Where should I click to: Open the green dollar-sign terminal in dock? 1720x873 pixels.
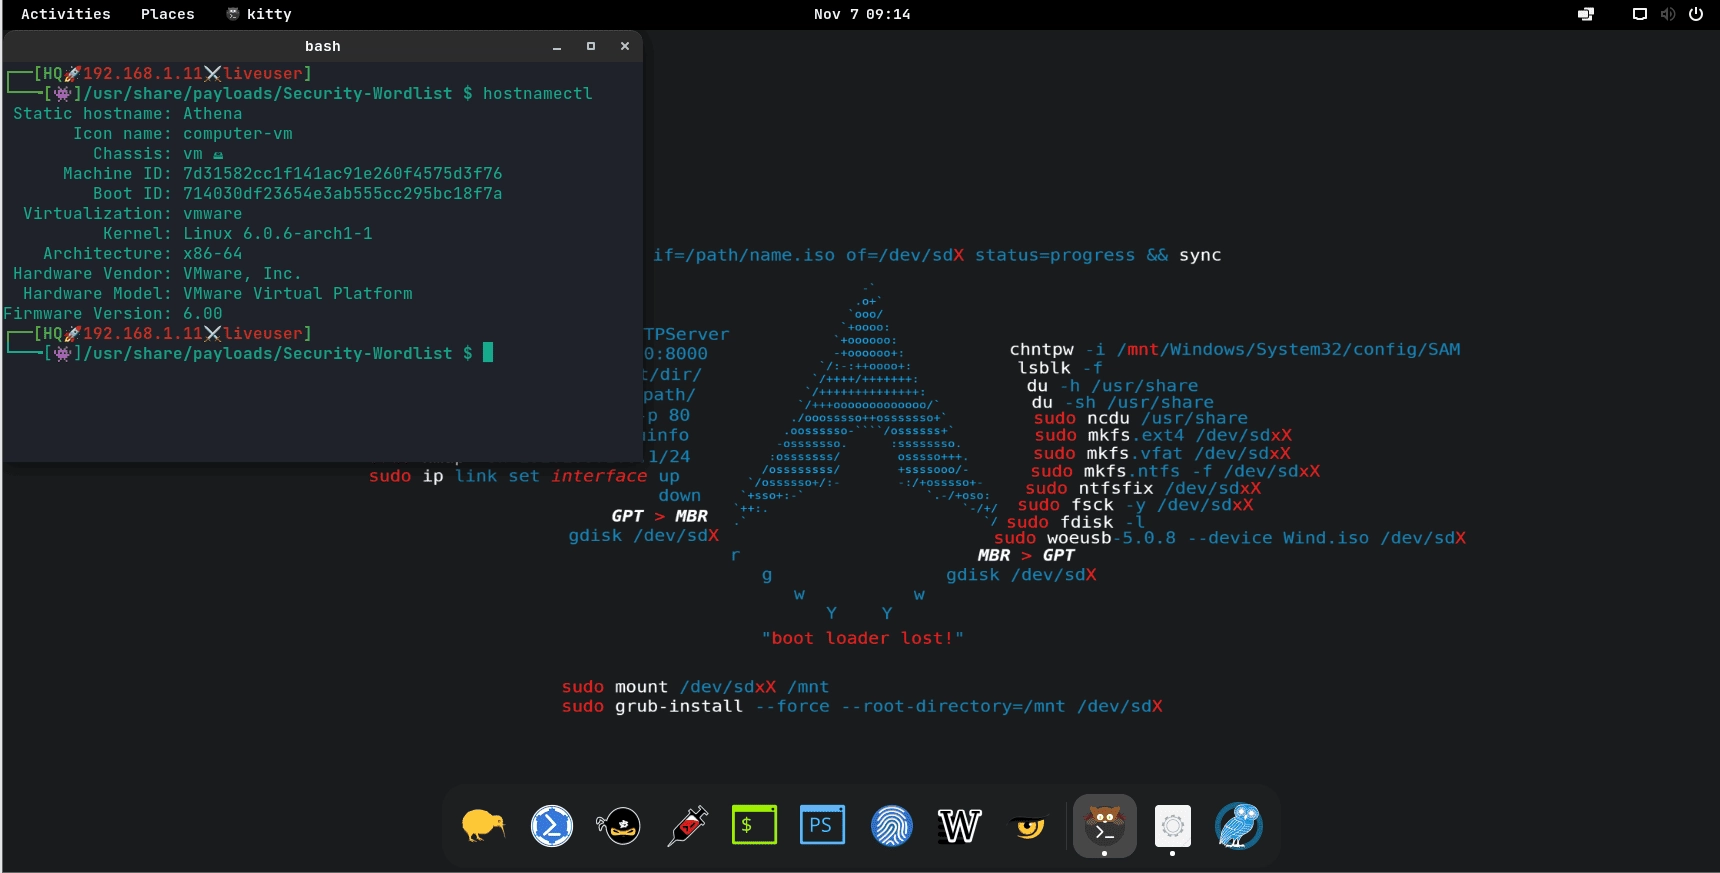tap(755, 826)
